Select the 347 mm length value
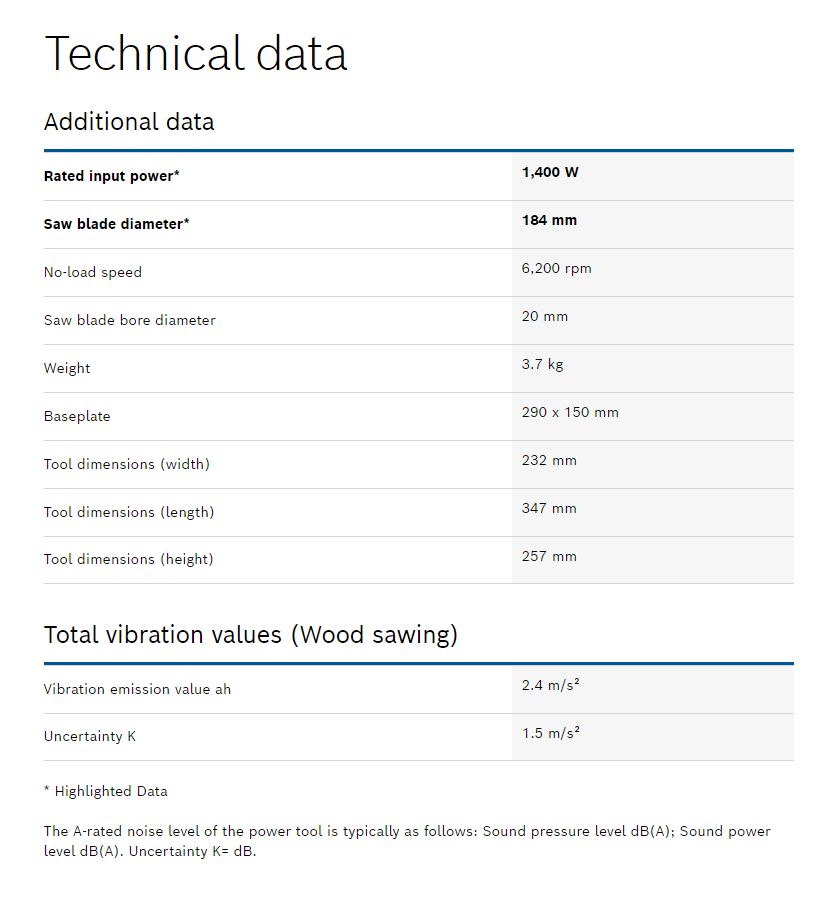This screenshot has height=898, width=837. tap(549, 508)
